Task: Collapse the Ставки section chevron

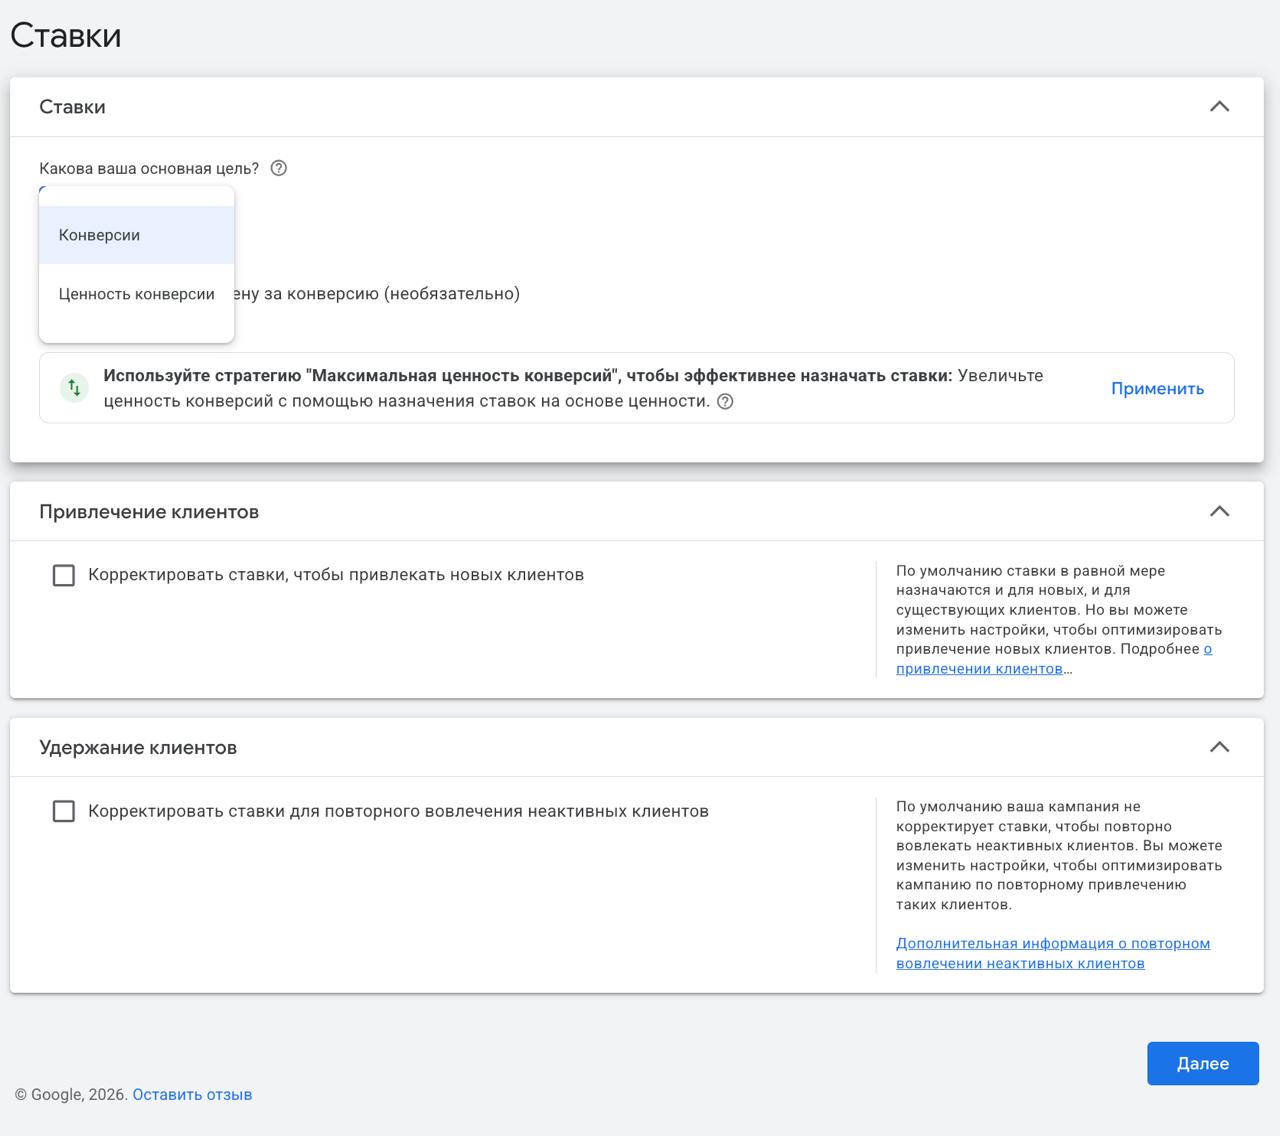Action: pos(1219,107)
